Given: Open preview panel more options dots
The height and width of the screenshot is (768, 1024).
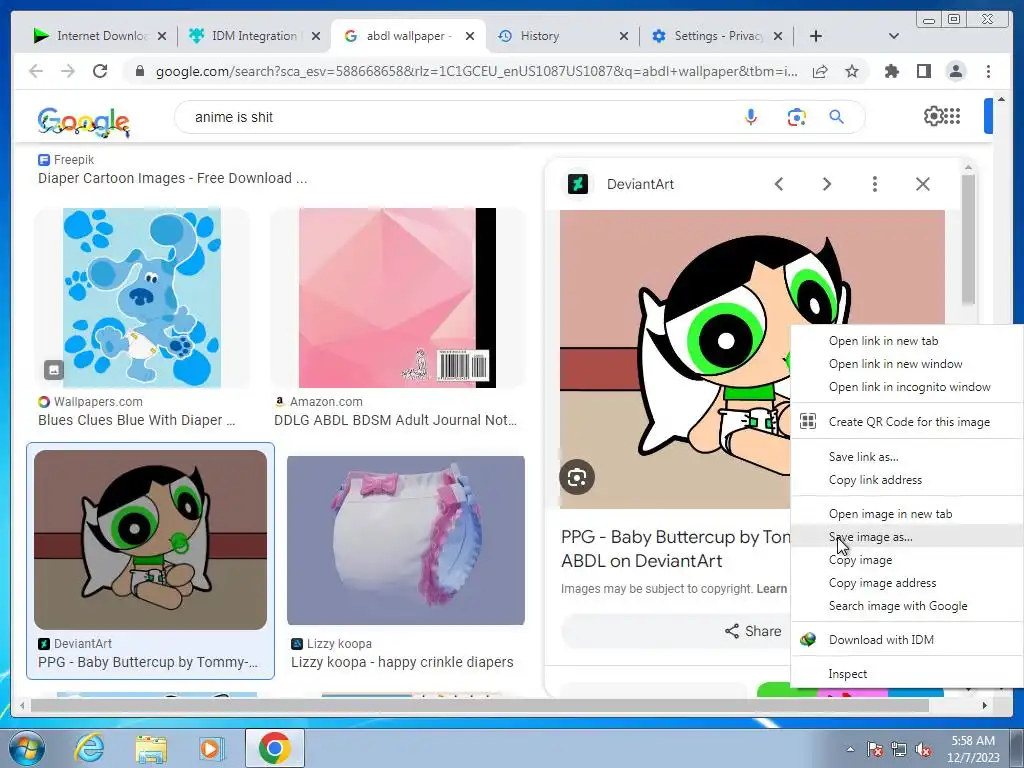Looking at the screenshot, I should [x=874, y=184].
